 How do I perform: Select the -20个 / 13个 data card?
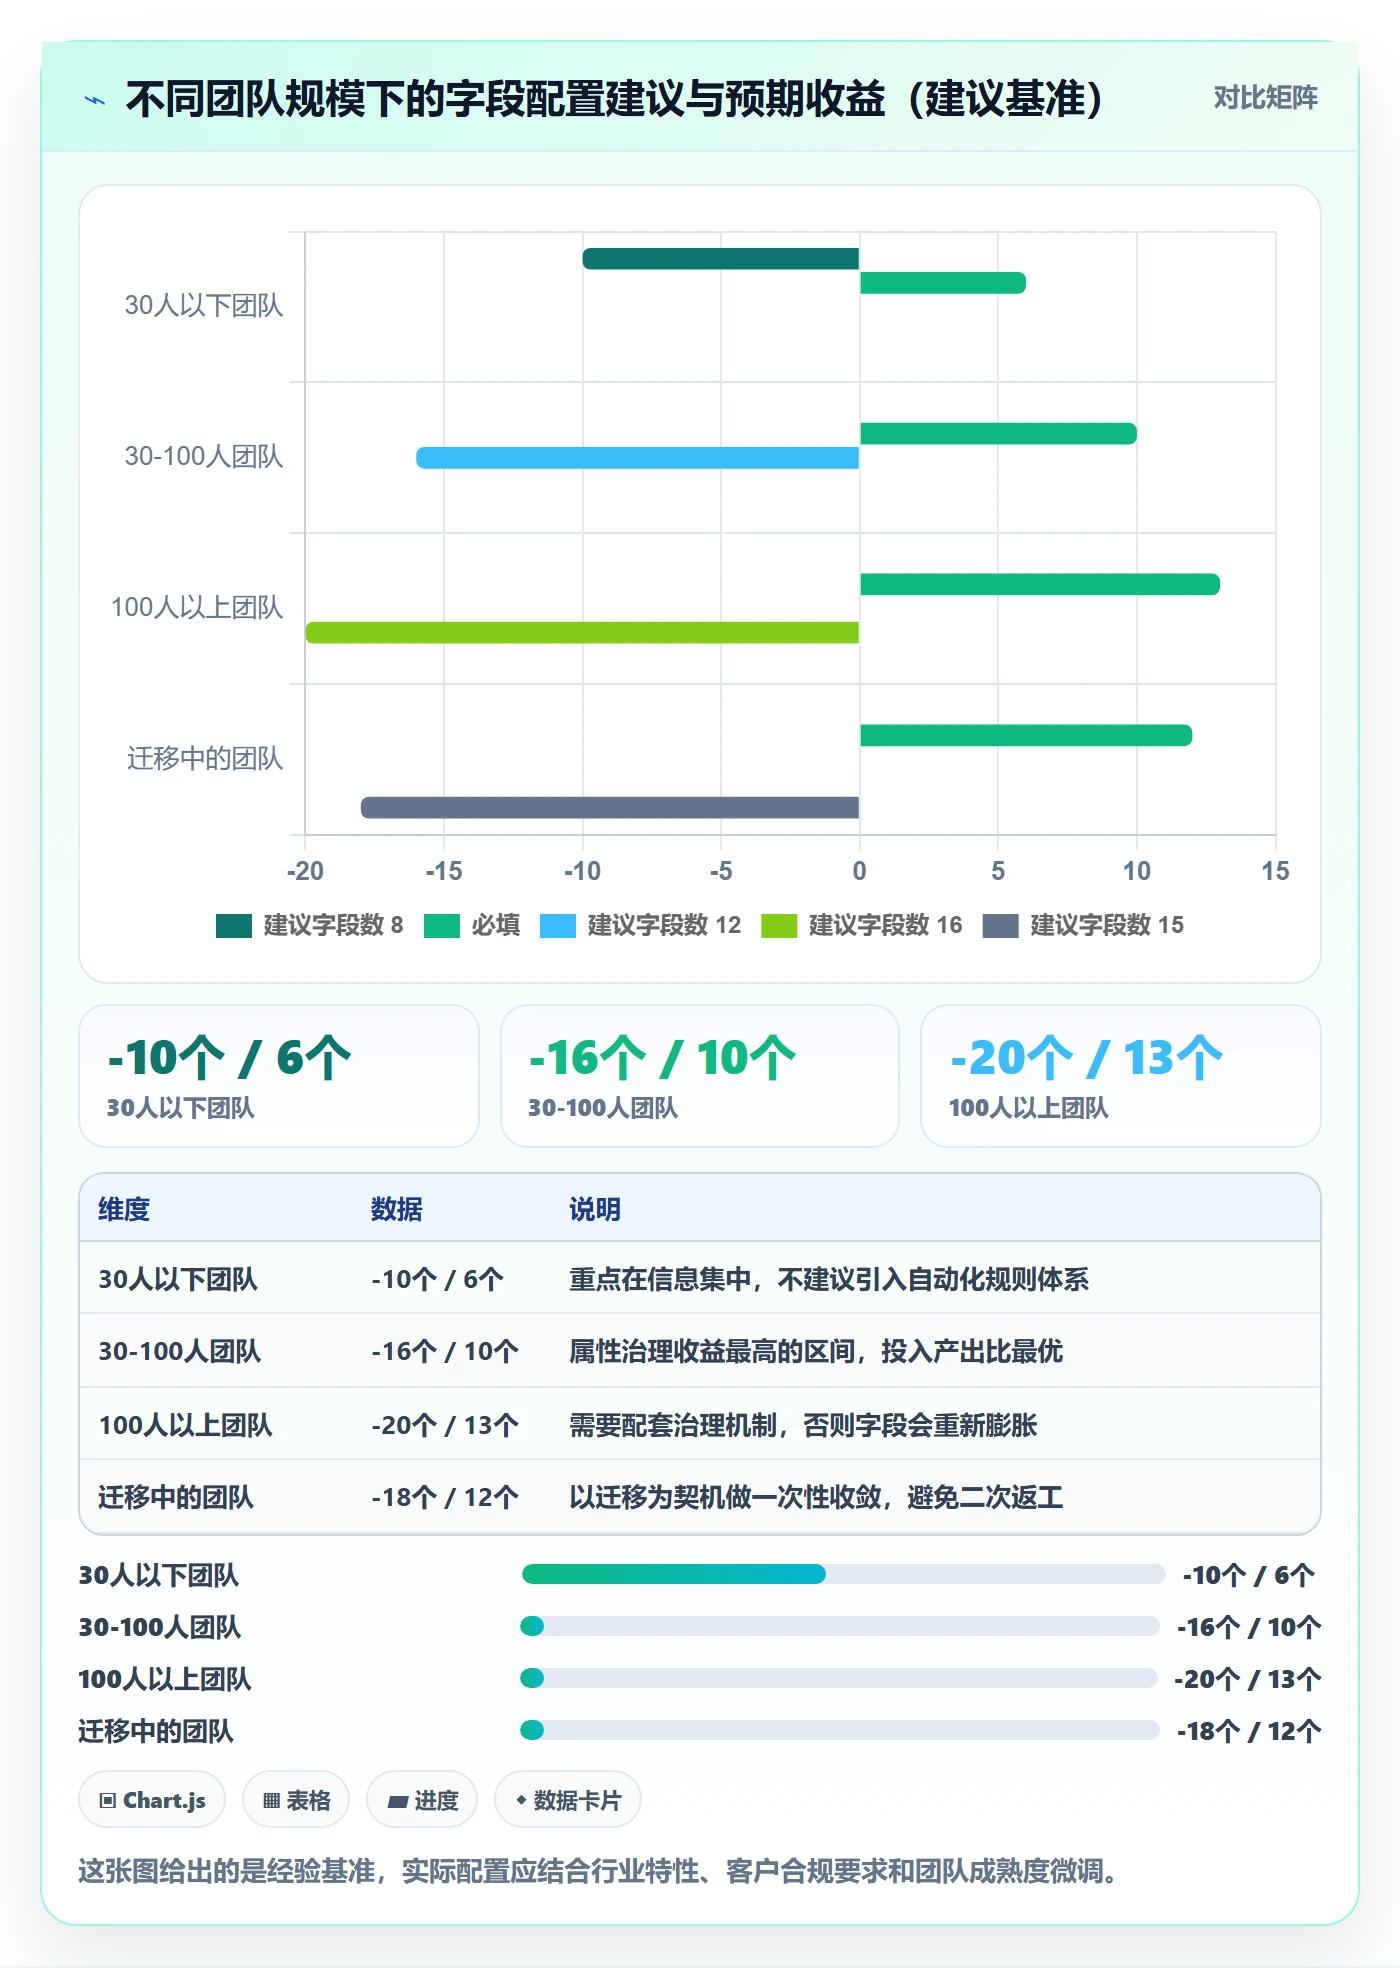pyautogui.click(x=1121, y=1076)
